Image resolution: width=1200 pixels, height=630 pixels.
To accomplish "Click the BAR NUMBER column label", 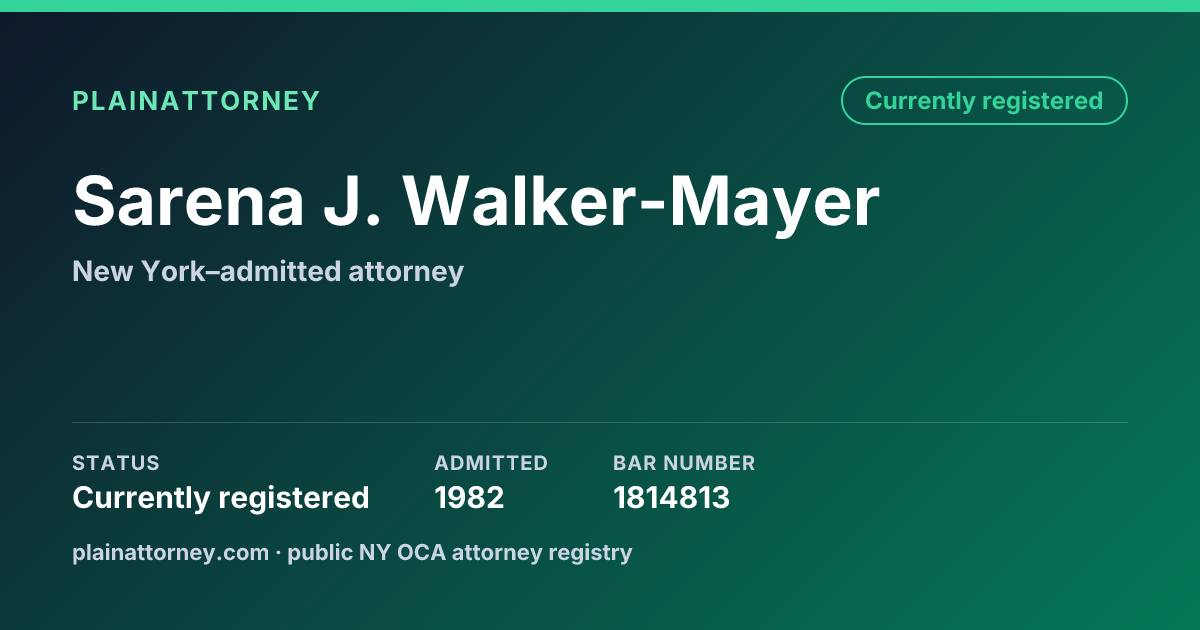I will (684, 463).
